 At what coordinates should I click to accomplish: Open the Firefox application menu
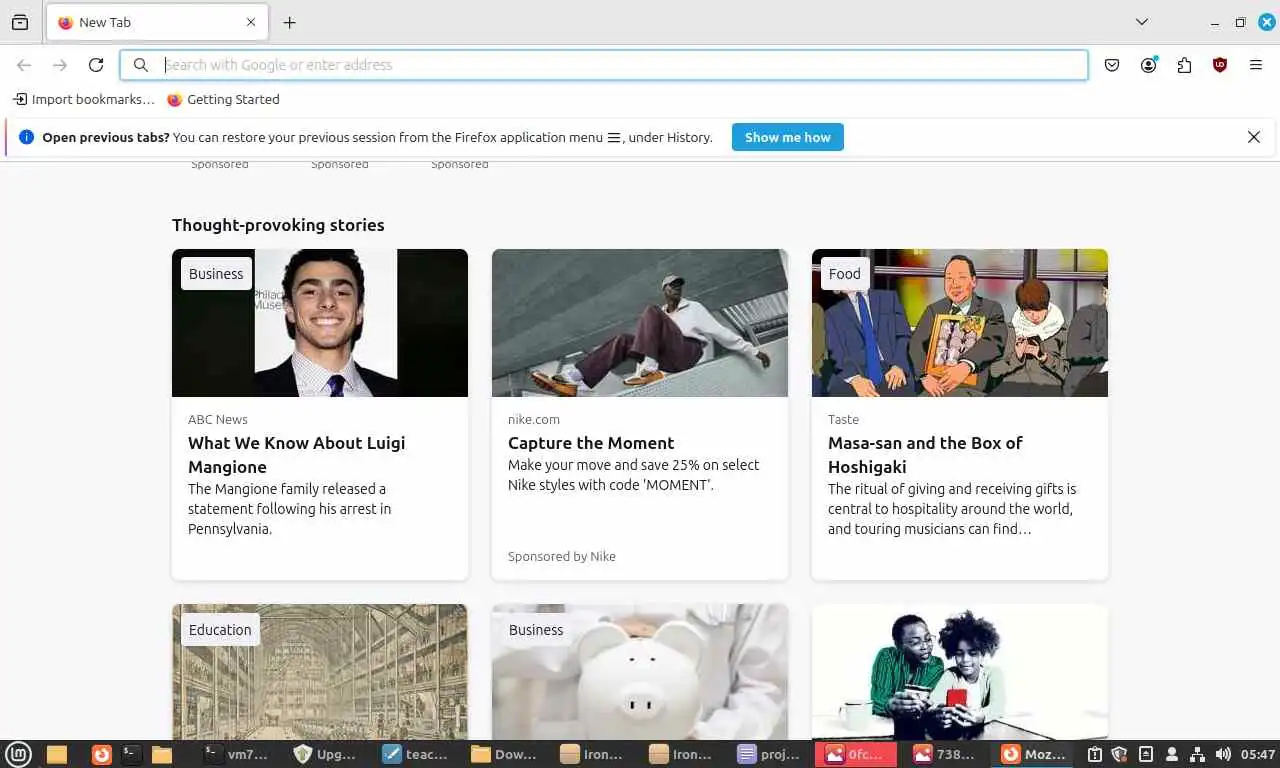click(1256, 65)
